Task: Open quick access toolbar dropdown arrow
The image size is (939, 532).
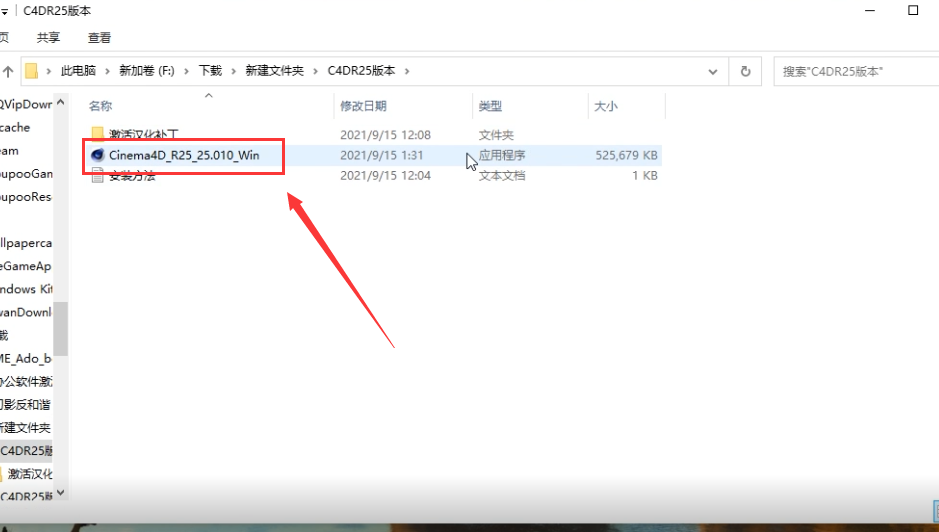Action: pyautogui.click(x=4, y=11)
